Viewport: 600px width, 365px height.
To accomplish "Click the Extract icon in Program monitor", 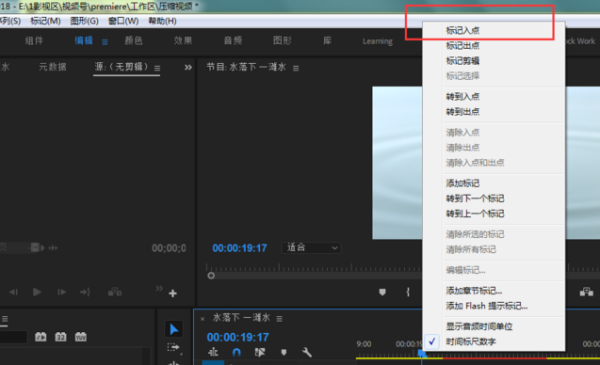I will 586,292.
